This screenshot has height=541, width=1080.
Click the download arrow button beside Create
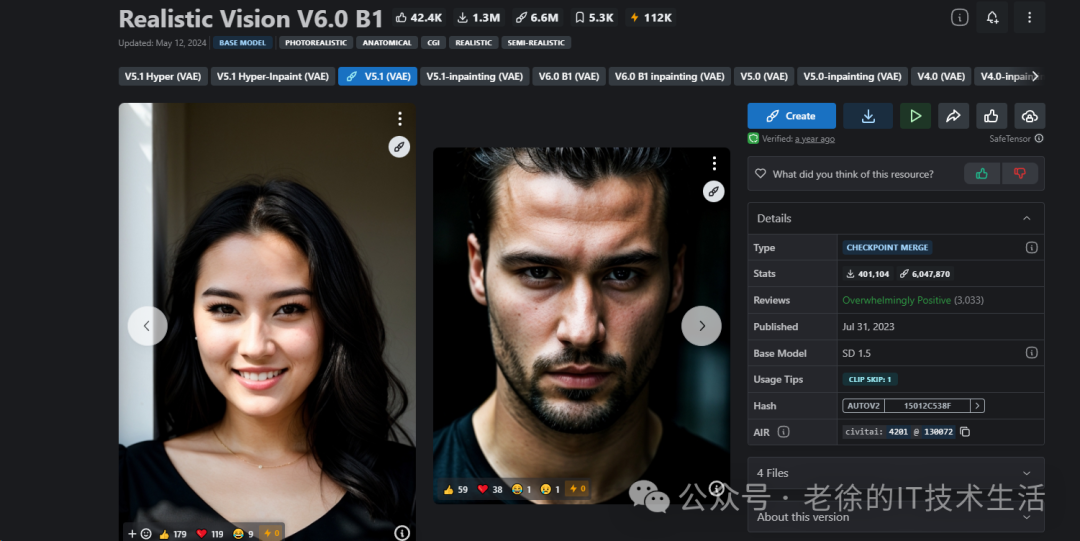tap(868, 116)
